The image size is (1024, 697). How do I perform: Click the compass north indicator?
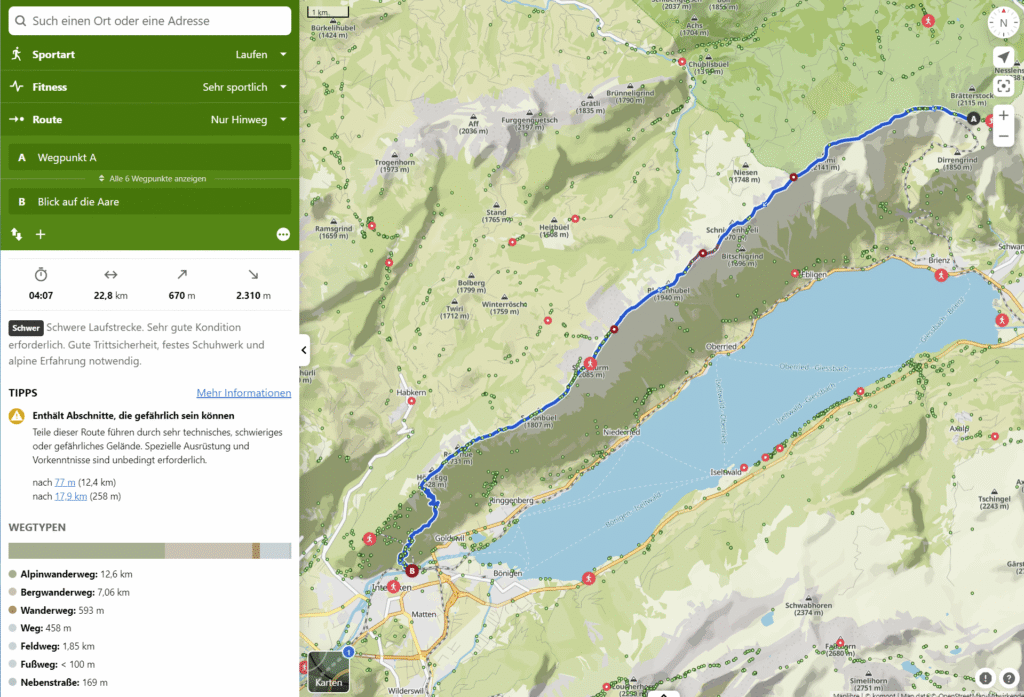(x=1003, y=24)
